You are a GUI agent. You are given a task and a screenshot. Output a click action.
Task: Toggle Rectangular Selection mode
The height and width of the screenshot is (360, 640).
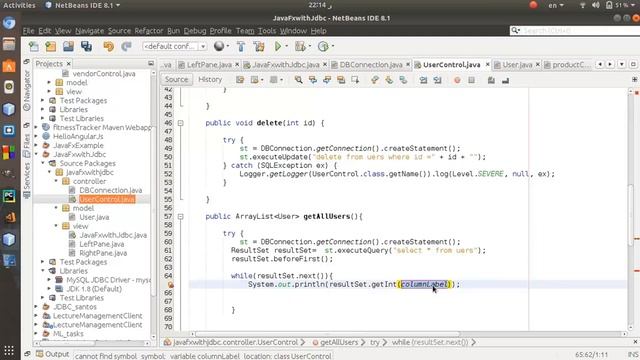[x=355, y=80]
